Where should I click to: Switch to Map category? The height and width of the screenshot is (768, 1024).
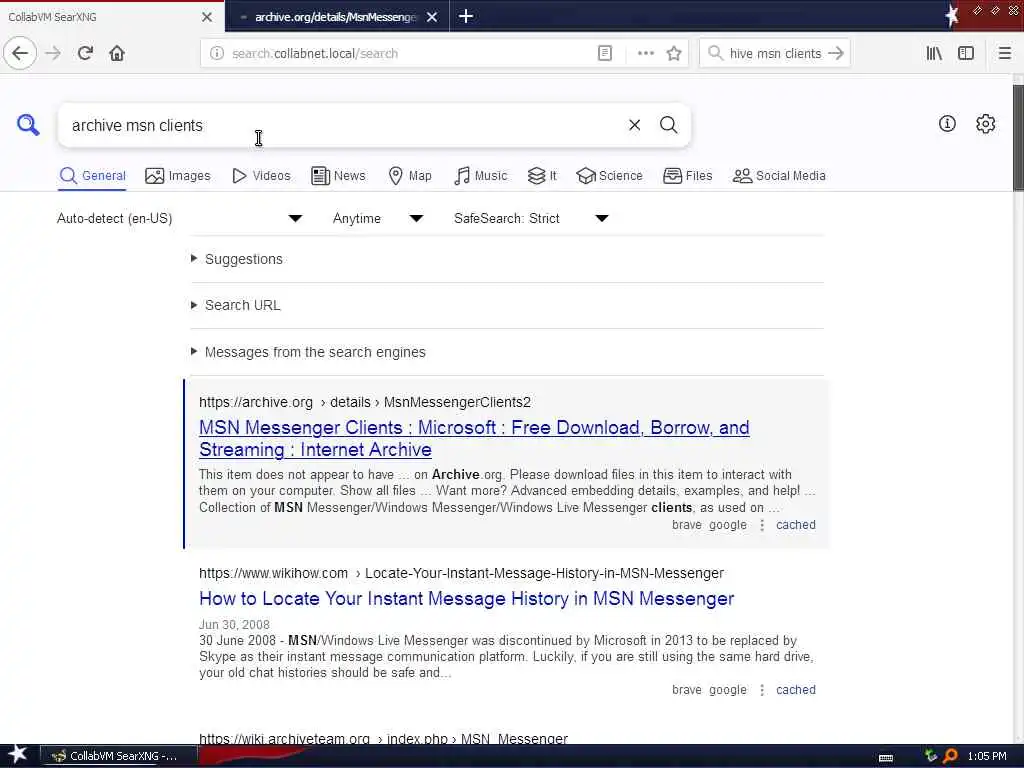point(410,176)
